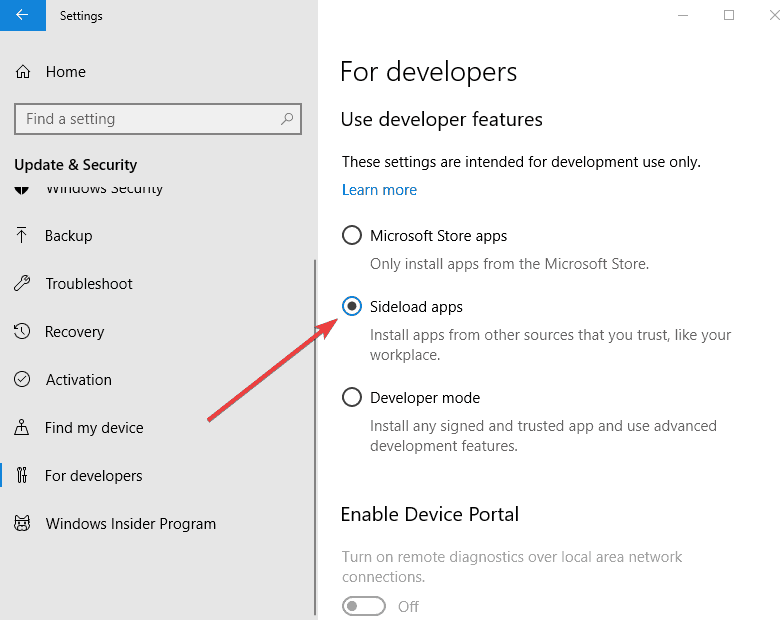Screen dimensions: 783x620
Task: Maximize the Settings window
Action: click(729, 15)
